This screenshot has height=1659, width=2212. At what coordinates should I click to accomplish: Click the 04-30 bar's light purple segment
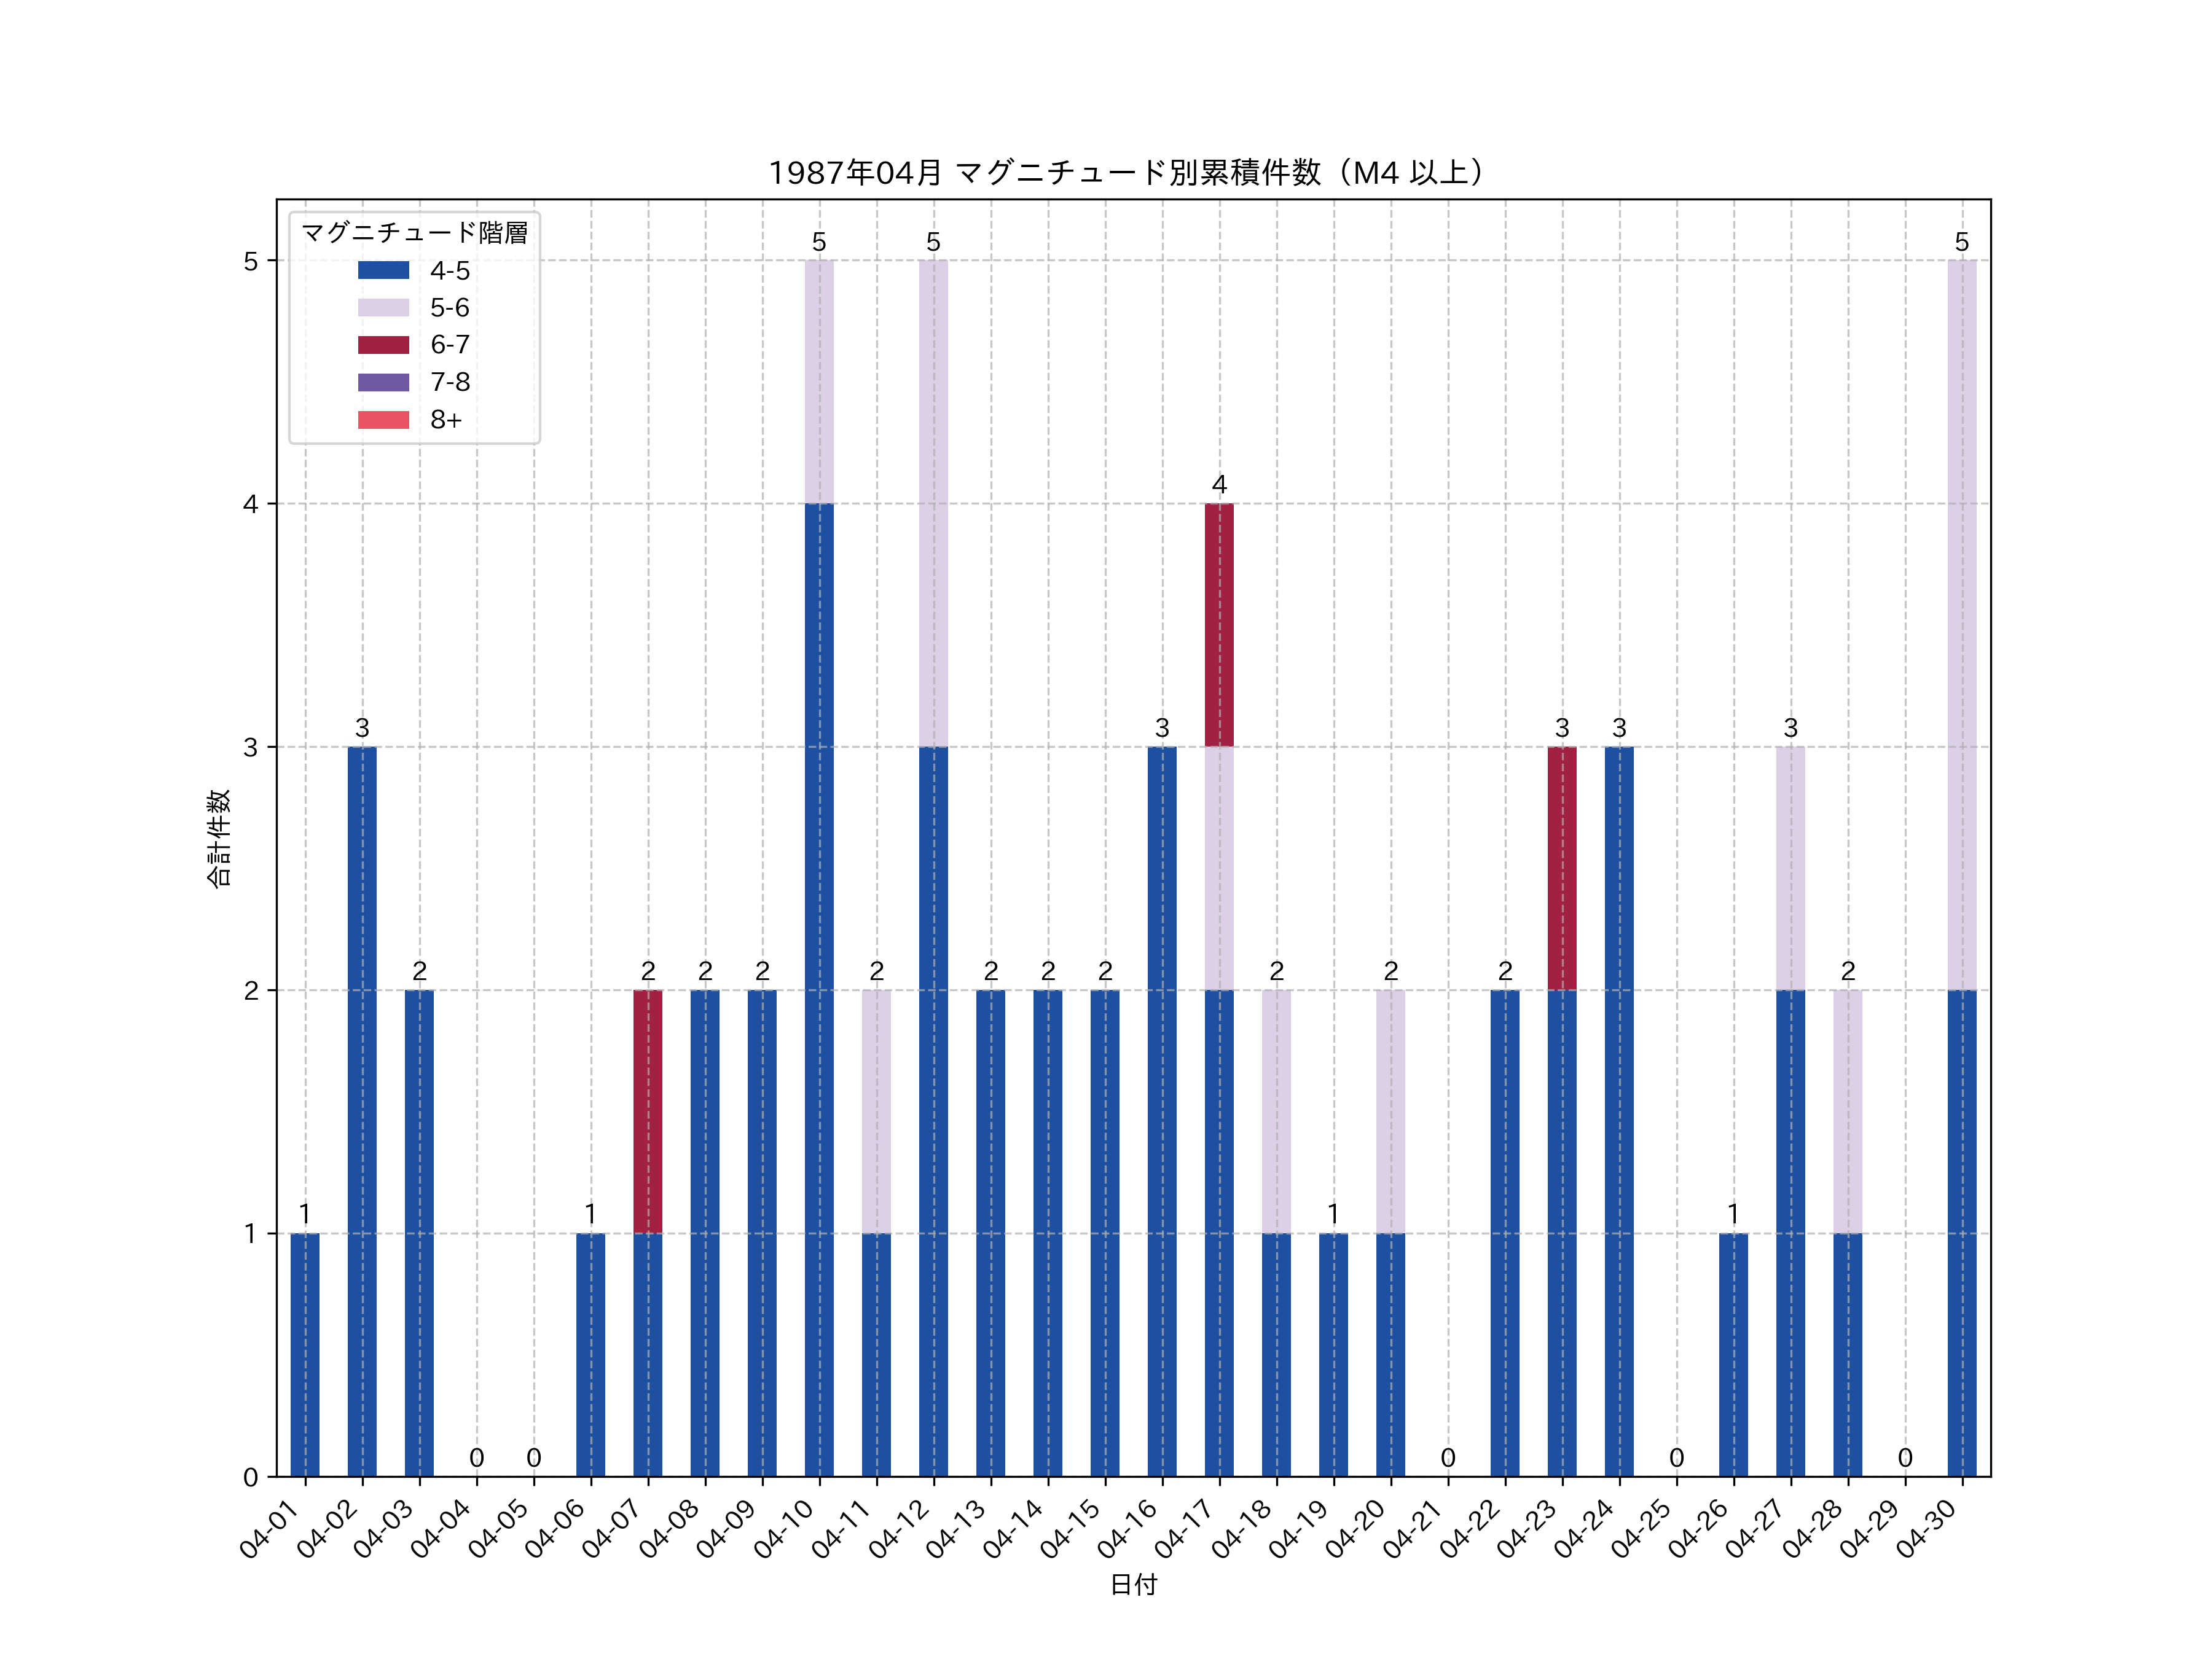(x=1962, y=625)
